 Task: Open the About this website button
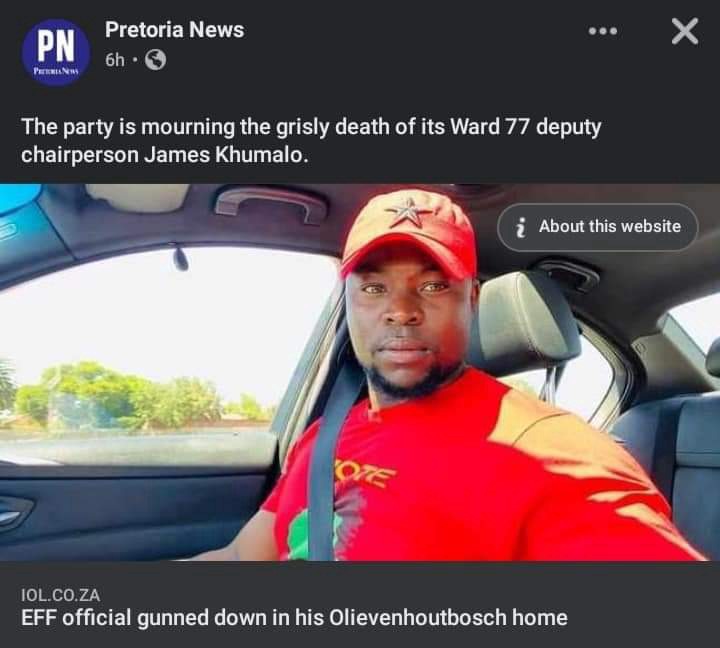pos(597,227)
